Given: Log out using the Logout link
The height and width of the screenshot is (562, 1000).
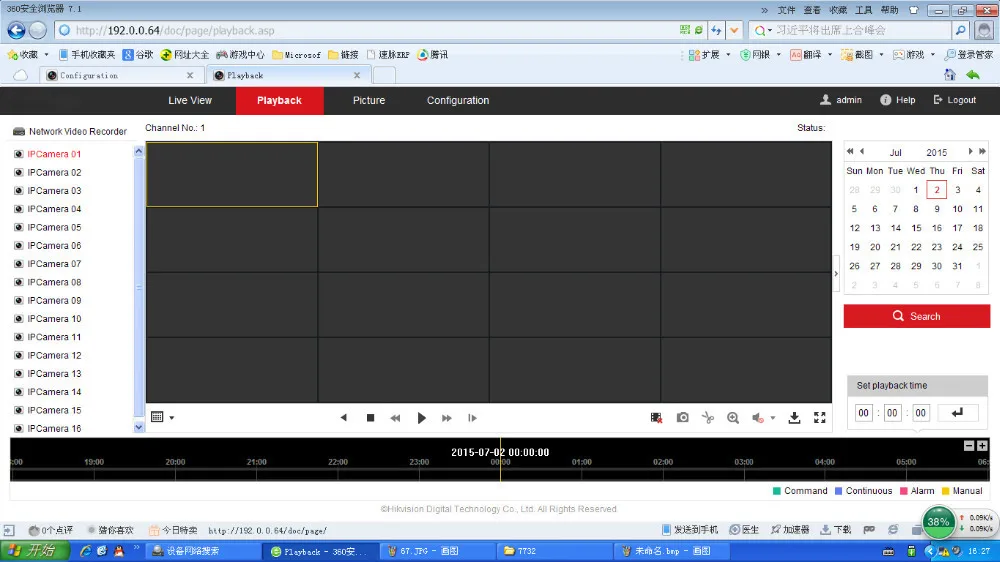Looking at the screenshot, I should click(955, 100).
